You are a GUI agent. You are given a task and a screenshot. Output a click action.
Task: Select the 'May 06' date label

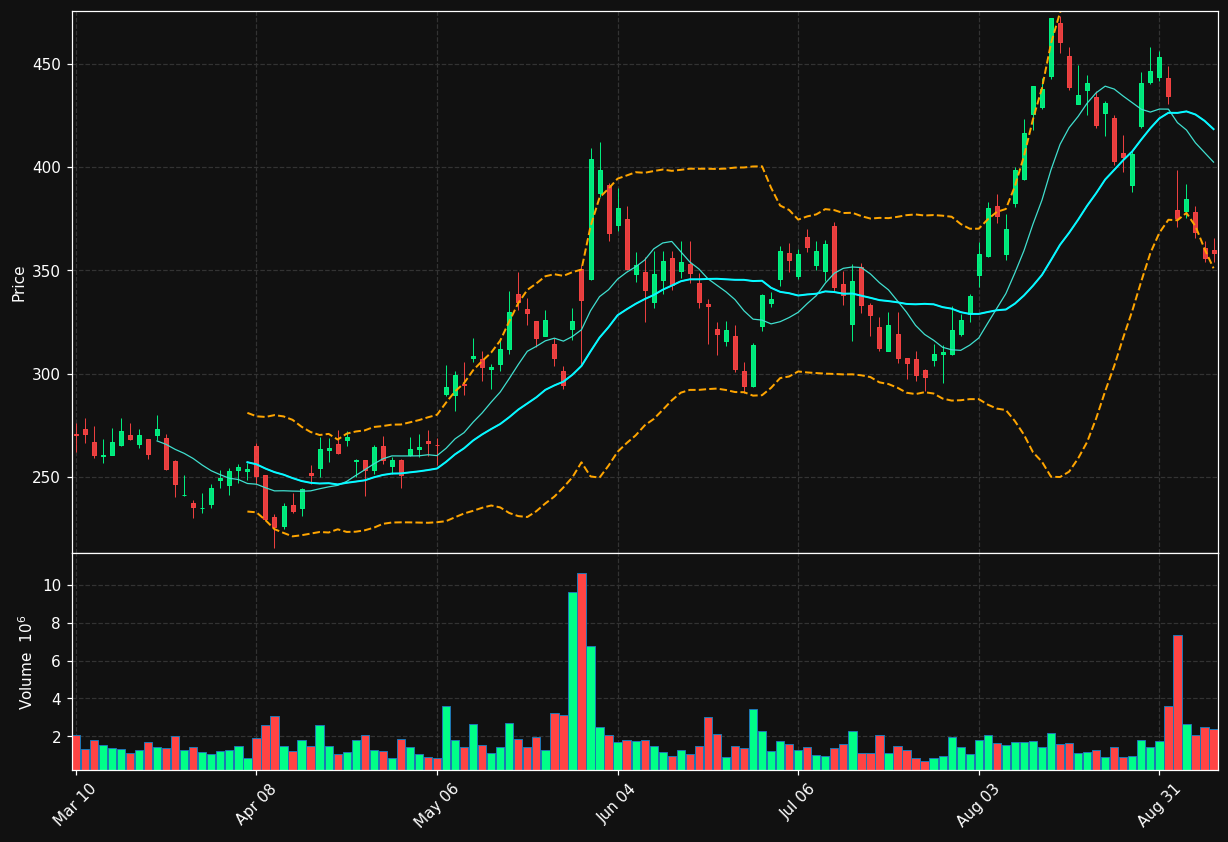437,805
